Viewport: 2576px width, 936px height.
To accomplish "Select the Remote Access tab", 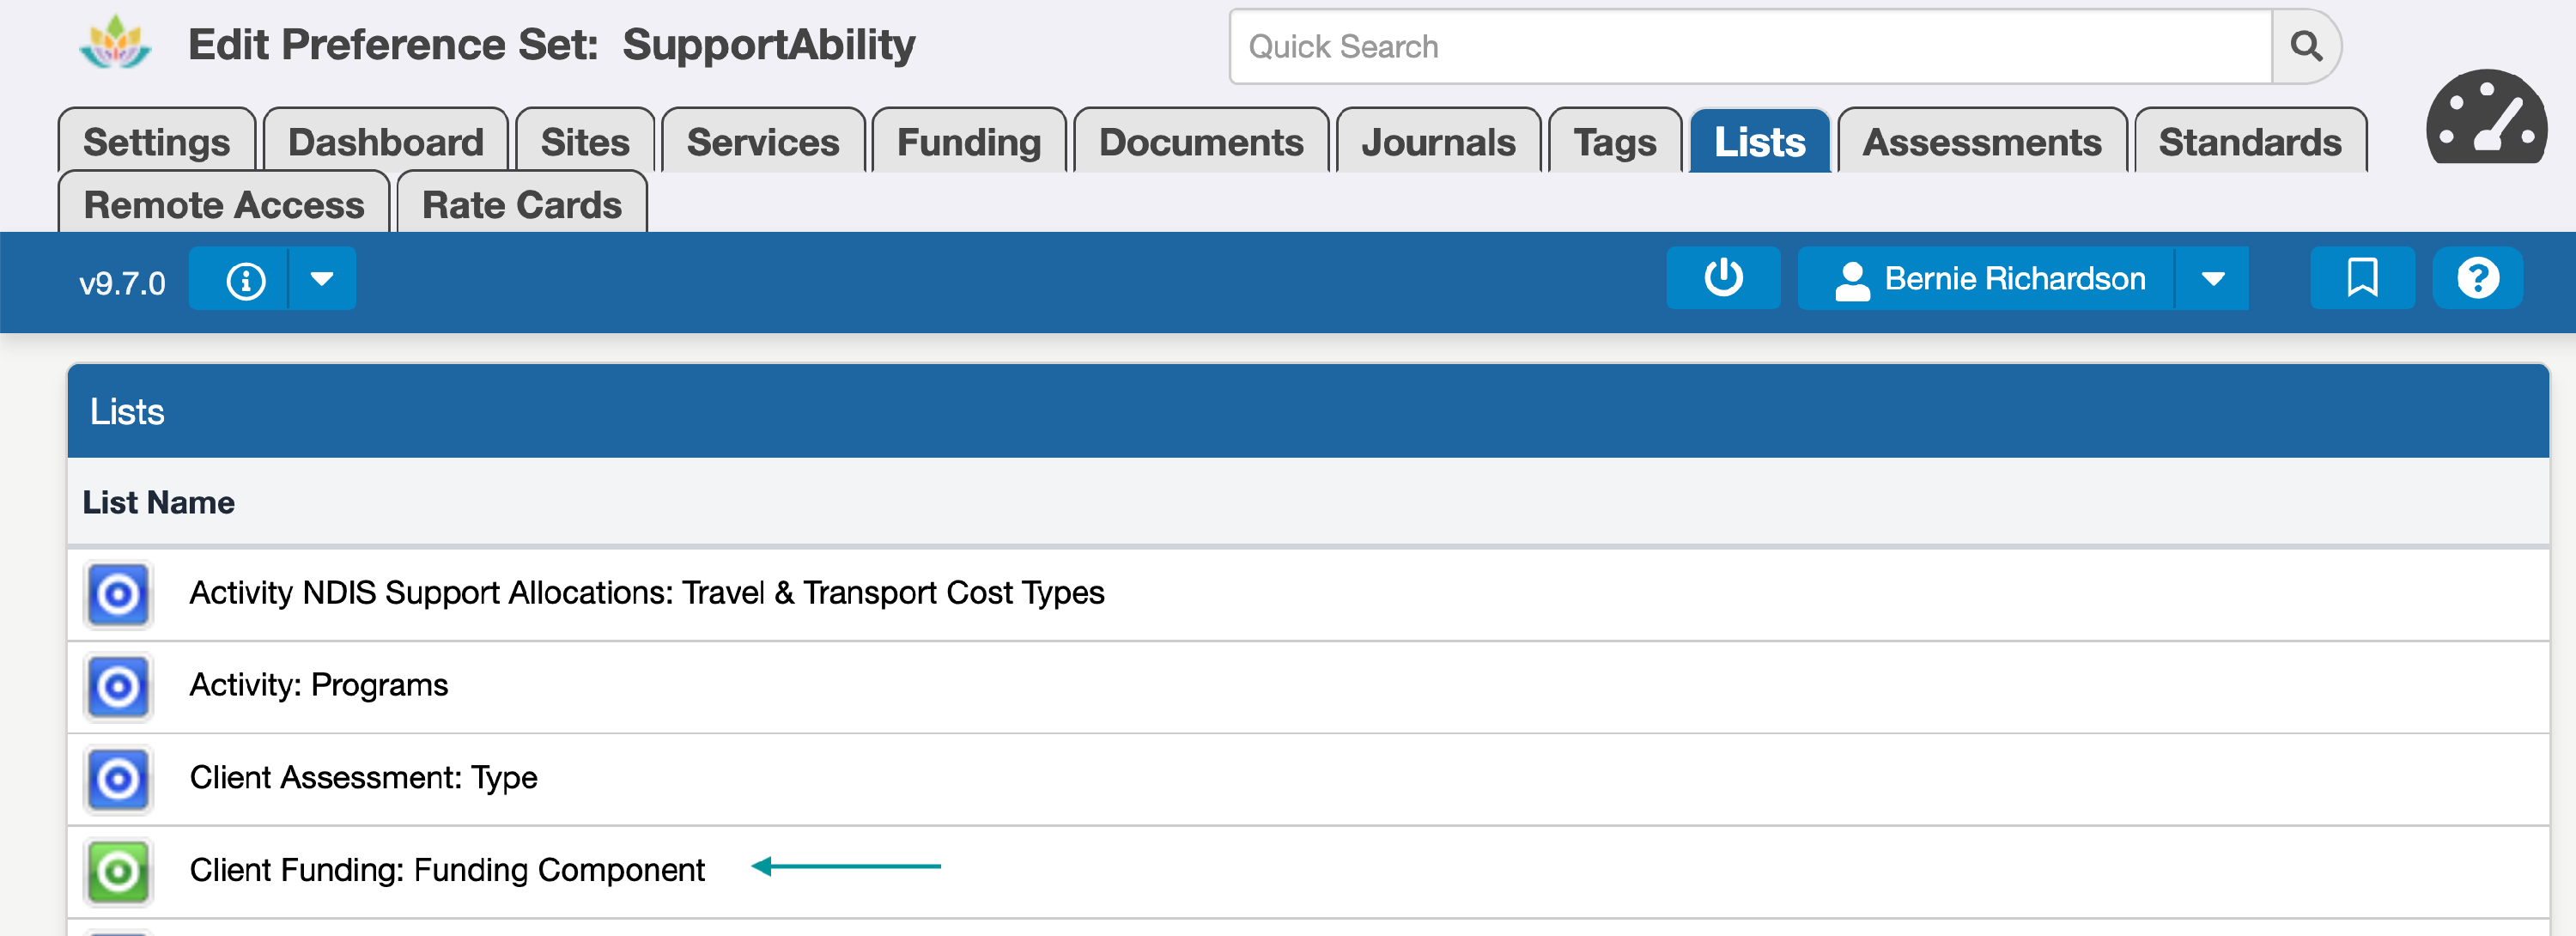I will (x=224, y=205).
